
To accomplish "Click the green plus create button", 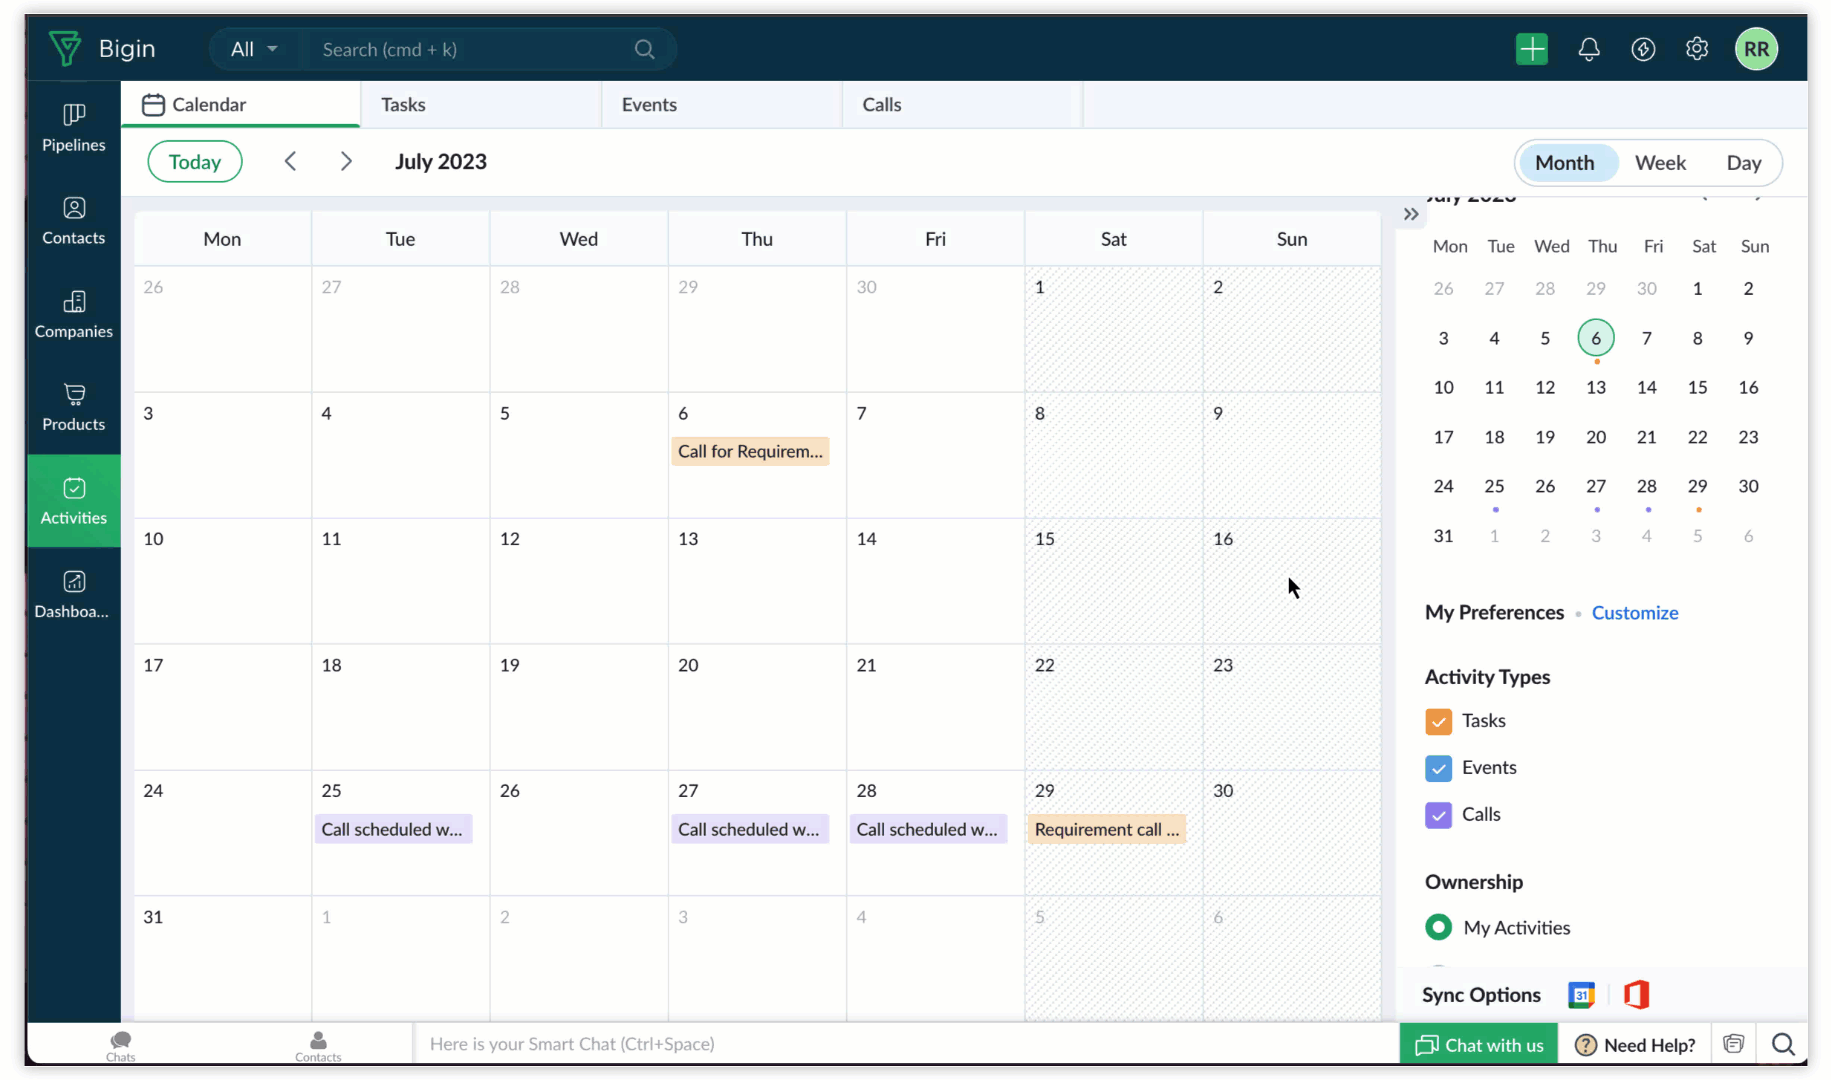I will point(1531,49).
